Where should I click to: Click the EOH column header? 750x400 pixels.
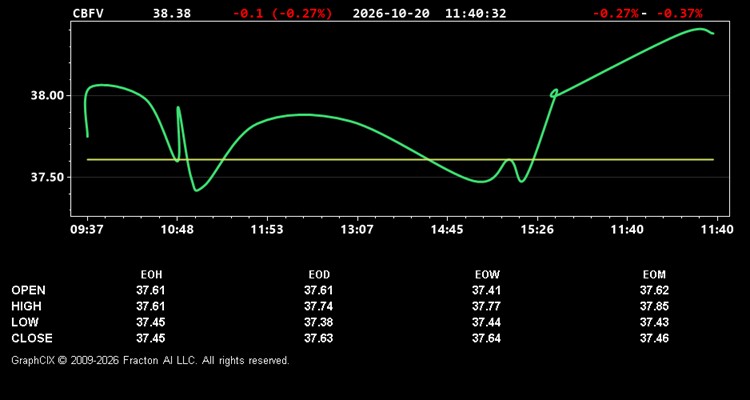point(151,275)
